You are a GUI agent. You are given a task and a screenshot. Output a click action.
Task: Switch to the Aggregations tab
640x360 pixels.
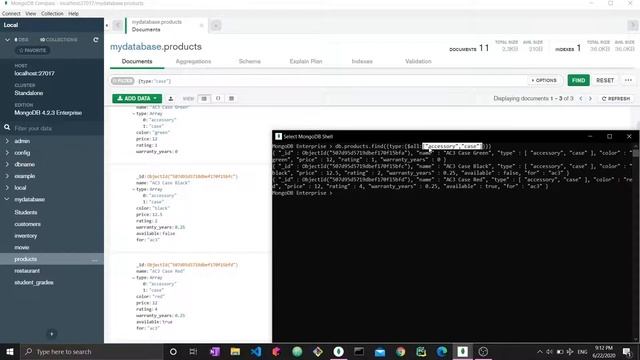coord(193,61)
